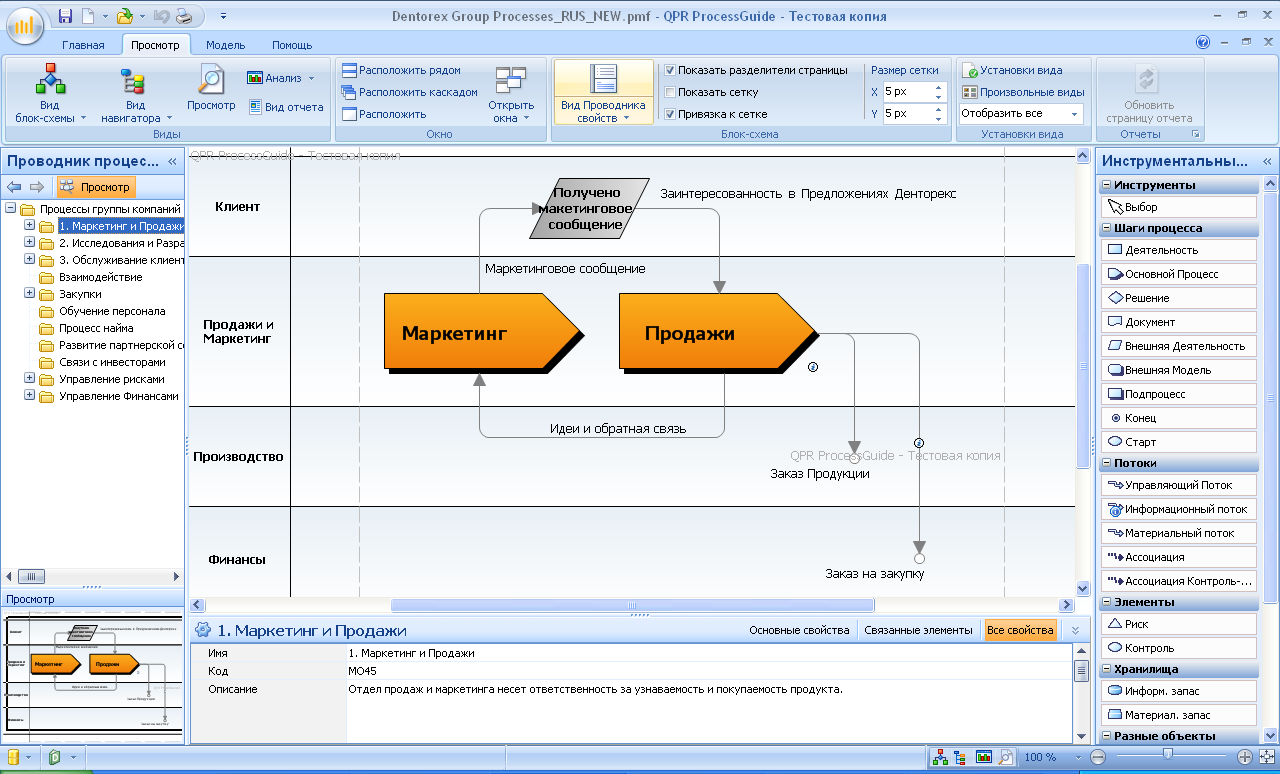Collapse the Инструменты section in toolbox
Viewport: 1280px width, 774px height.
[x=1106, y=185]
